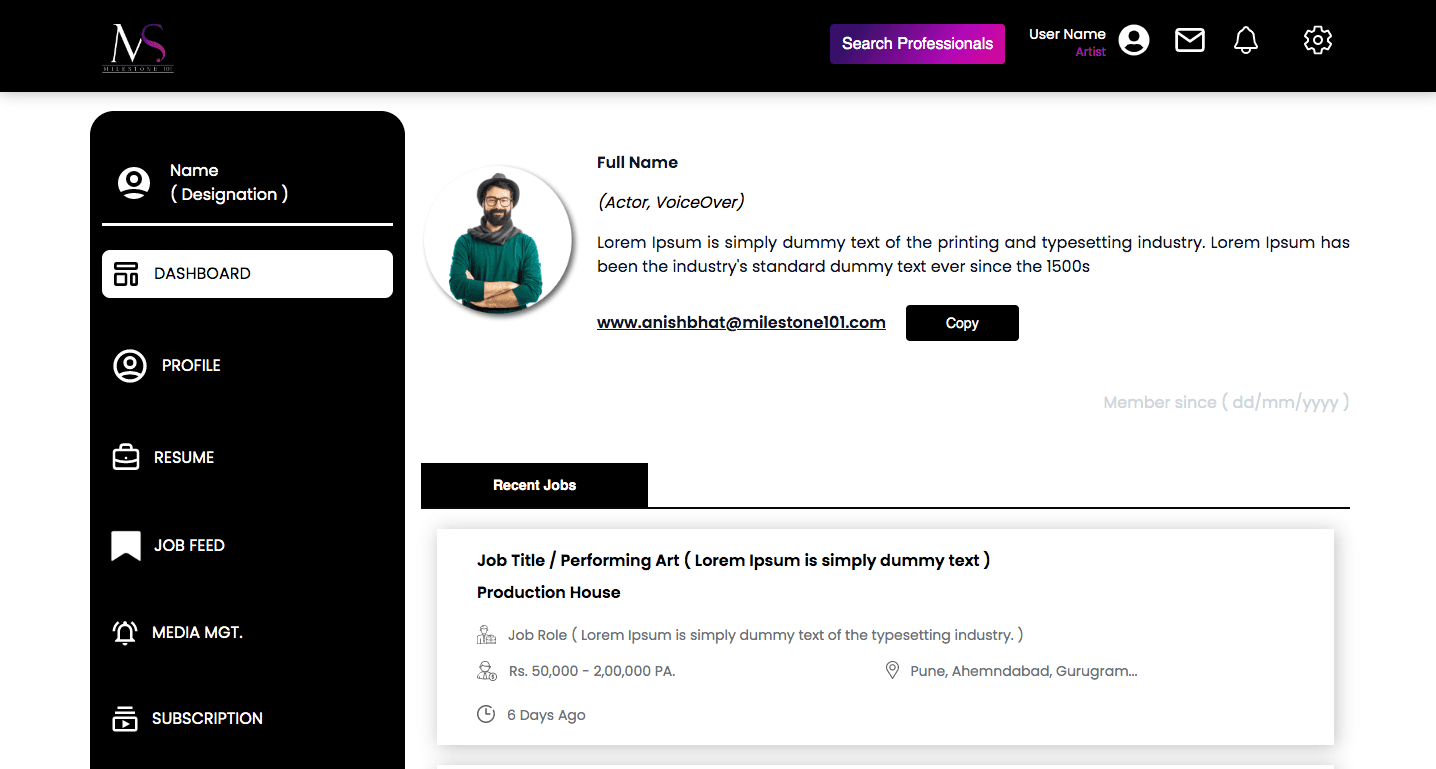The width and height of the screenshot is (1436, 769).
Task: Select the Dashboard menu item
Action: click(247, 274)
